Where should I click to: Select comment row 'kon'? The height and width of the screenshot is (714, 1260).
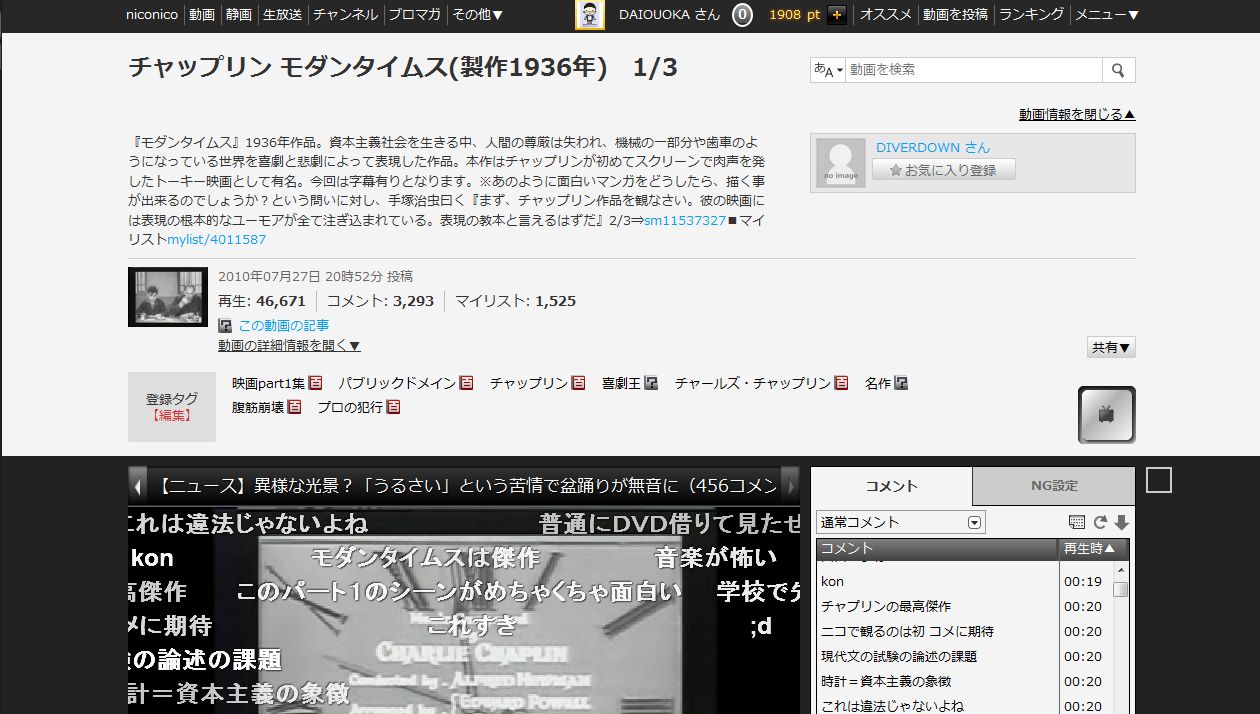coord(938,581)
